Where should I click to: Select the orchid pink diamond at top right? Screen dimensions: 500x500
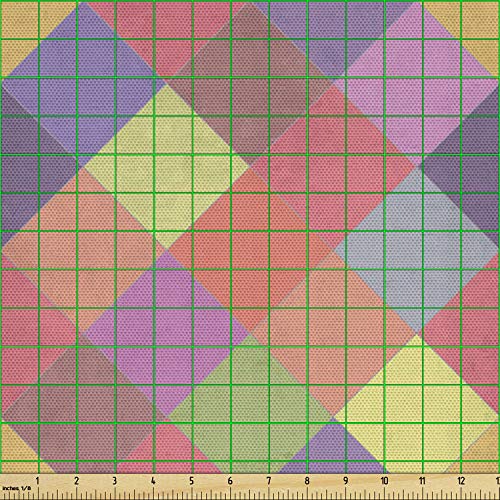tap(417, 83)
